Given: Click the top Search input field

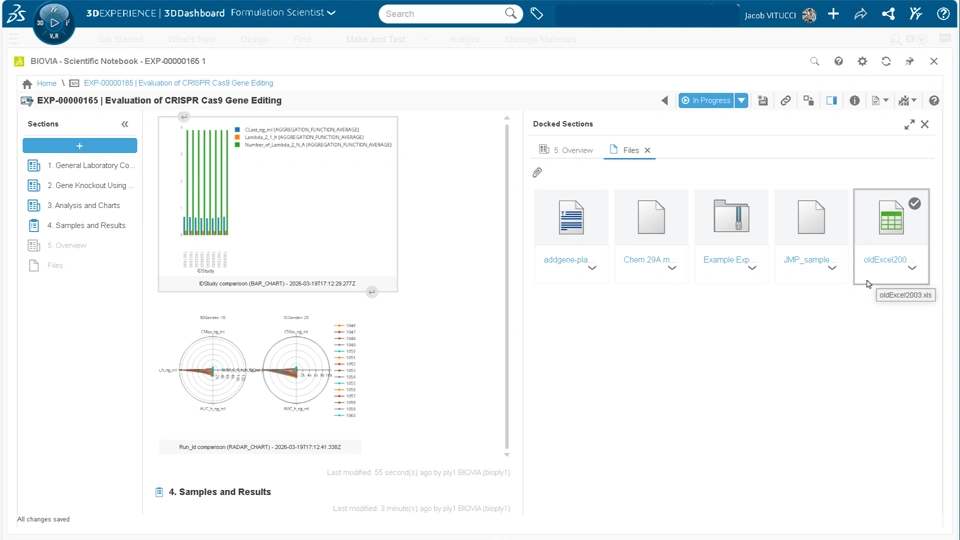Looking at the screenshot, I should tap(441, 13).
